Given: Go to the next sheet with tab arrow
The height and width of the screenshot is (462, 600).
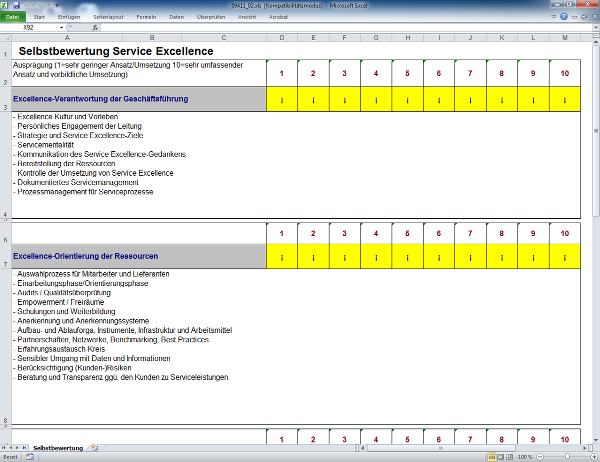Looking at the screenshot, I should 17,447.
